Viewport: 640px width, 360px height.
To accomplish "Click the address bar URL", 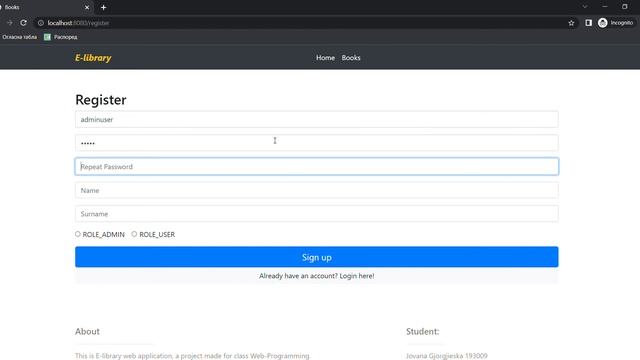I will coord(78,23).
